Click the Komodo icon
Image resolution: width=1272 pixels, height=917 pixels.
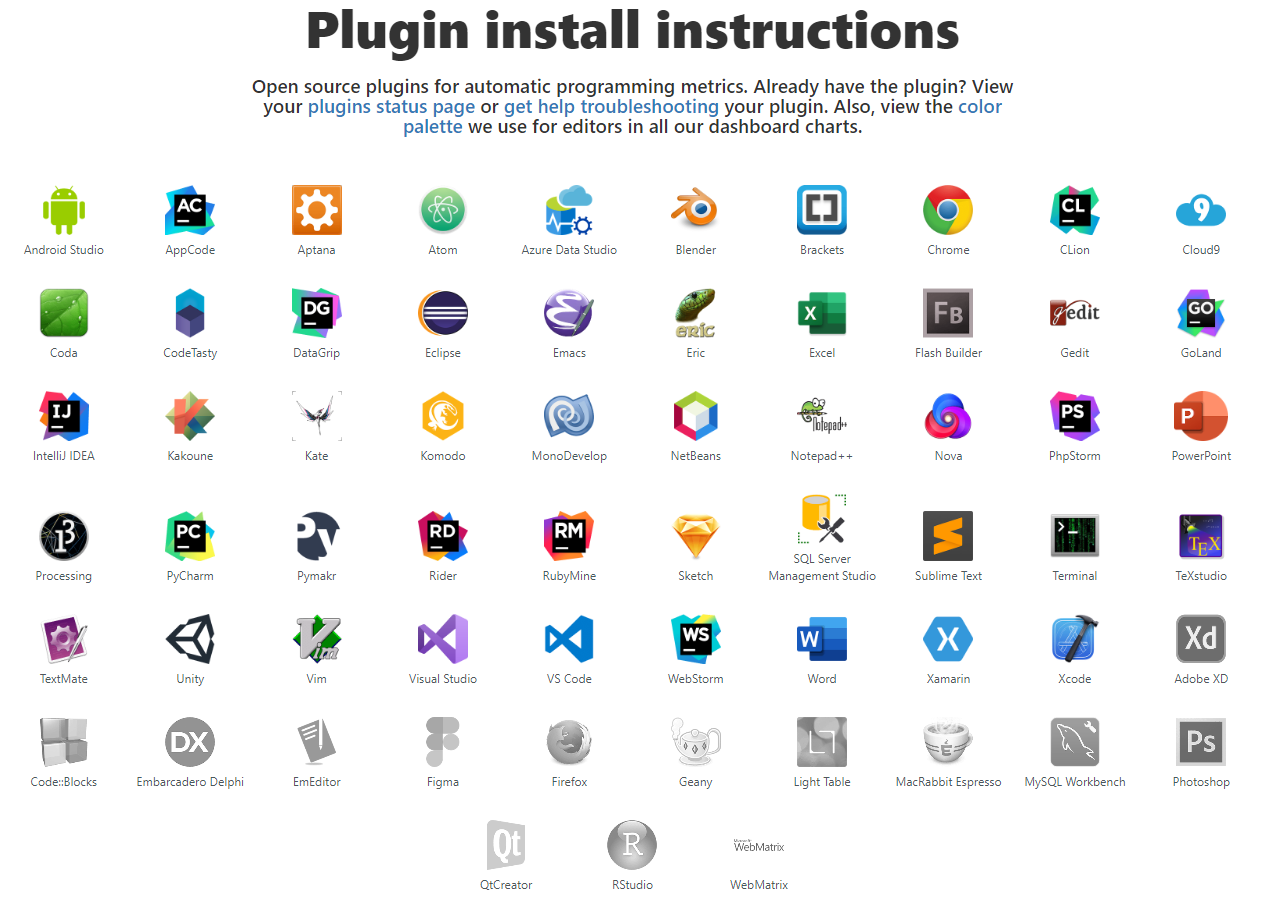[443, 416]
